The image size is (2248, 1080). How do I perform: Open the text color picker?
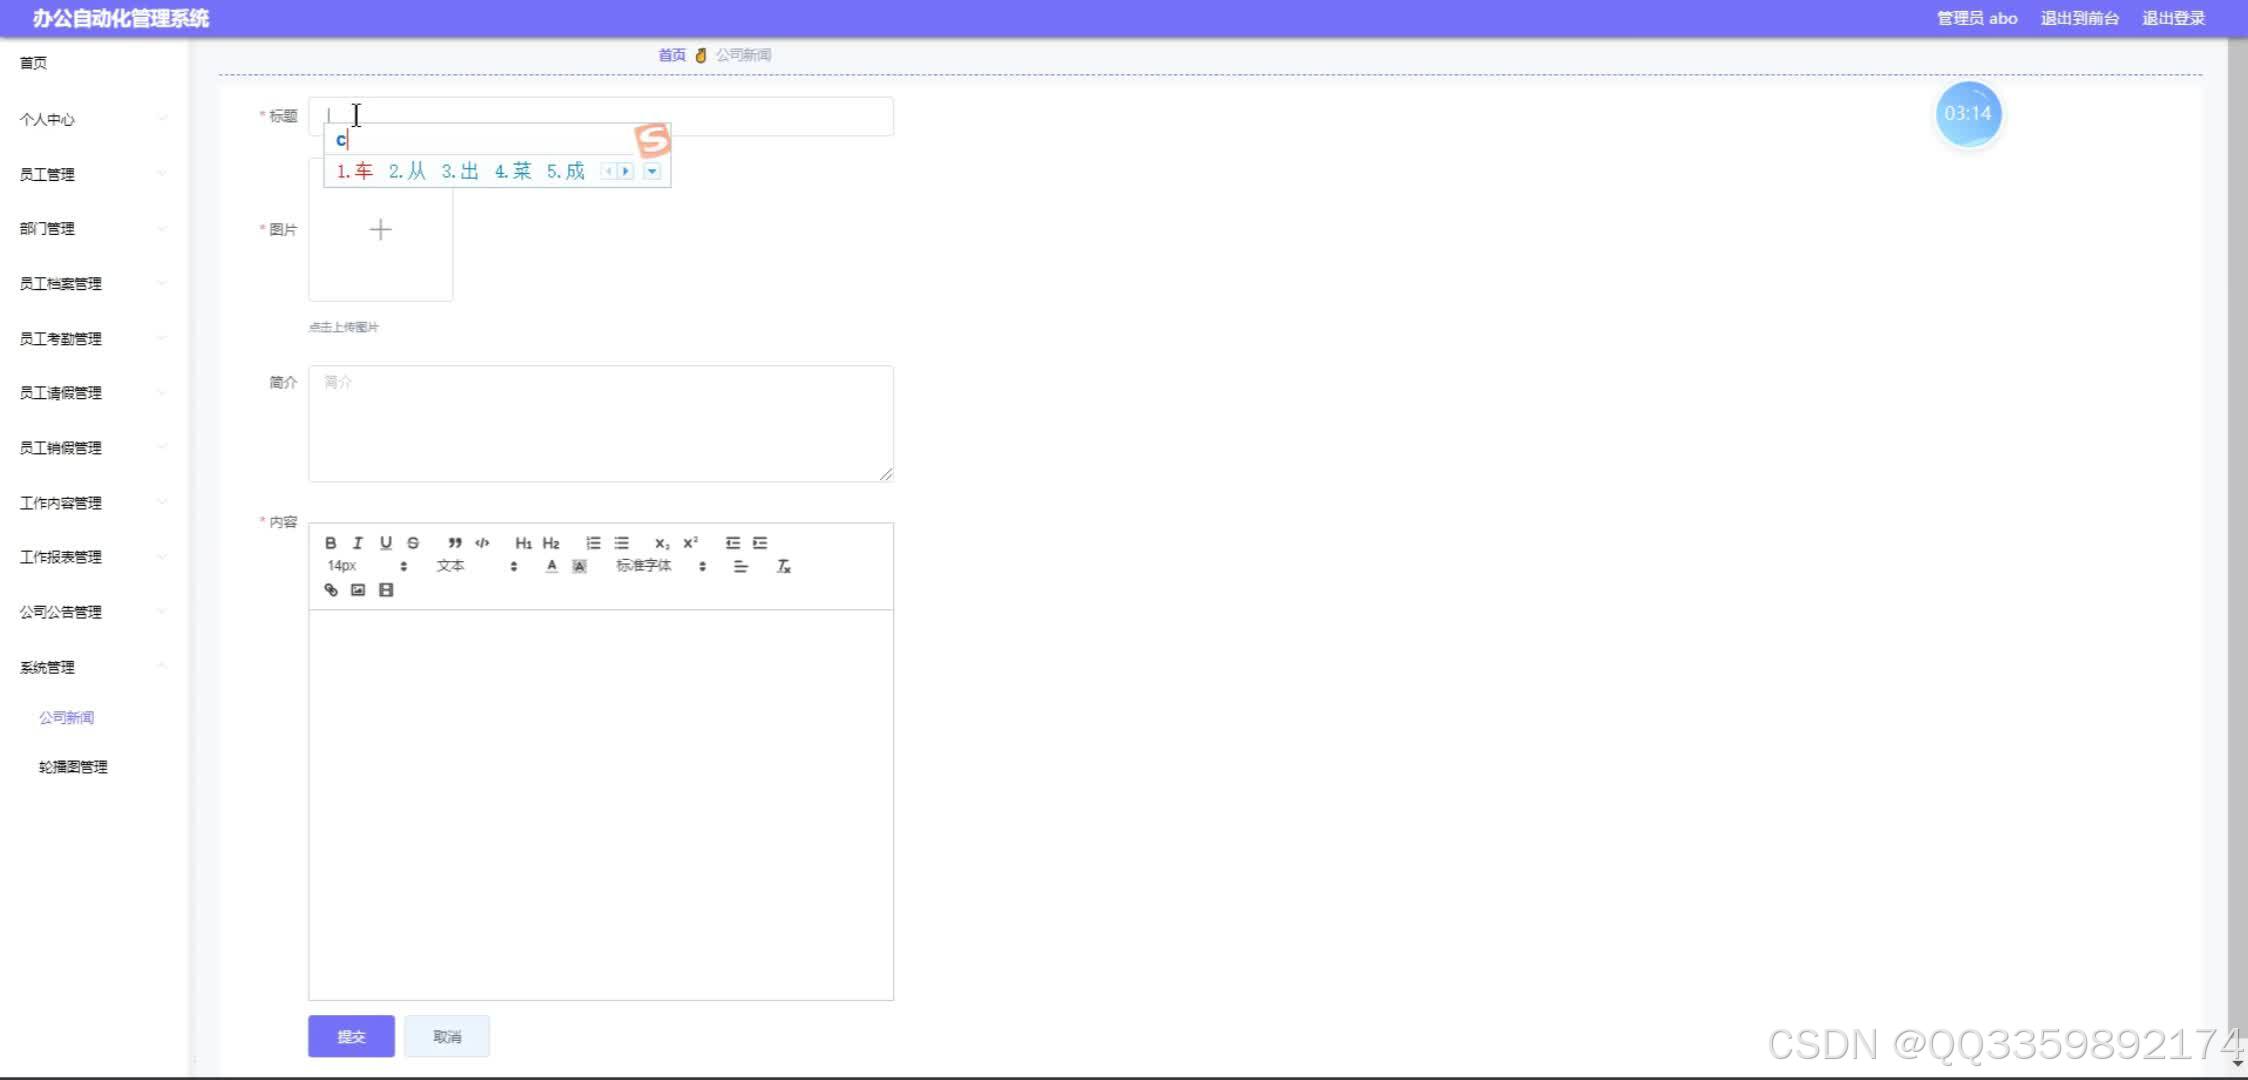551,567
